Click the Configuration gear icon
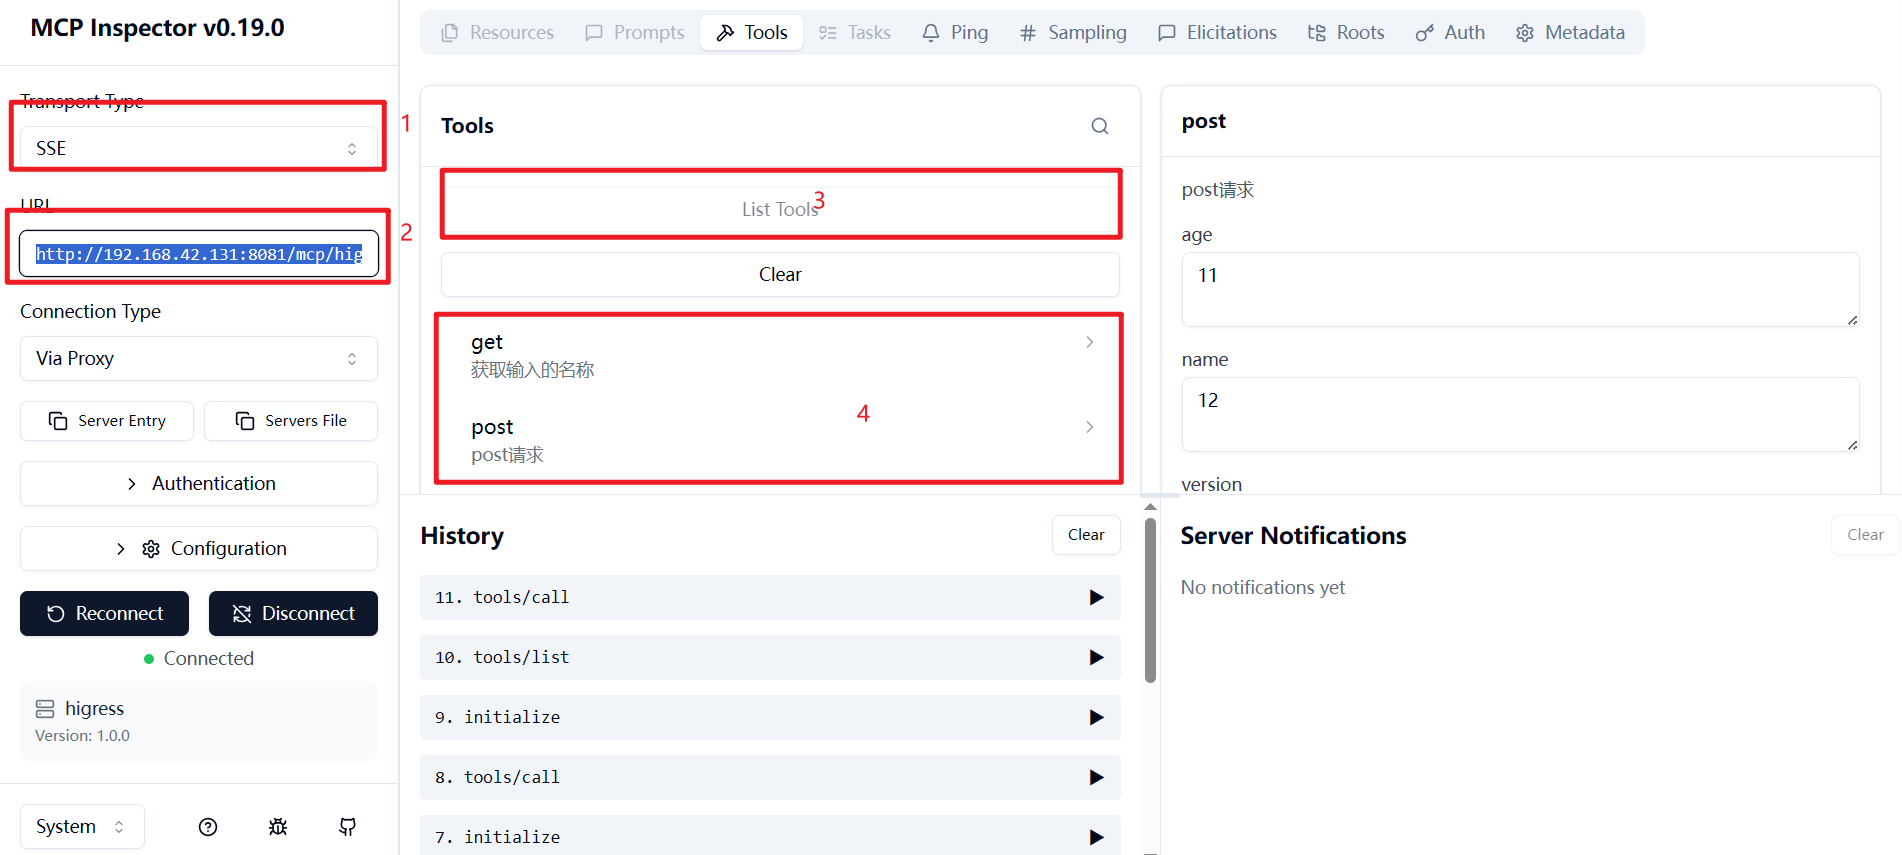The height and width of the screenshot is (855, 1902). click(x=151, y=549)
